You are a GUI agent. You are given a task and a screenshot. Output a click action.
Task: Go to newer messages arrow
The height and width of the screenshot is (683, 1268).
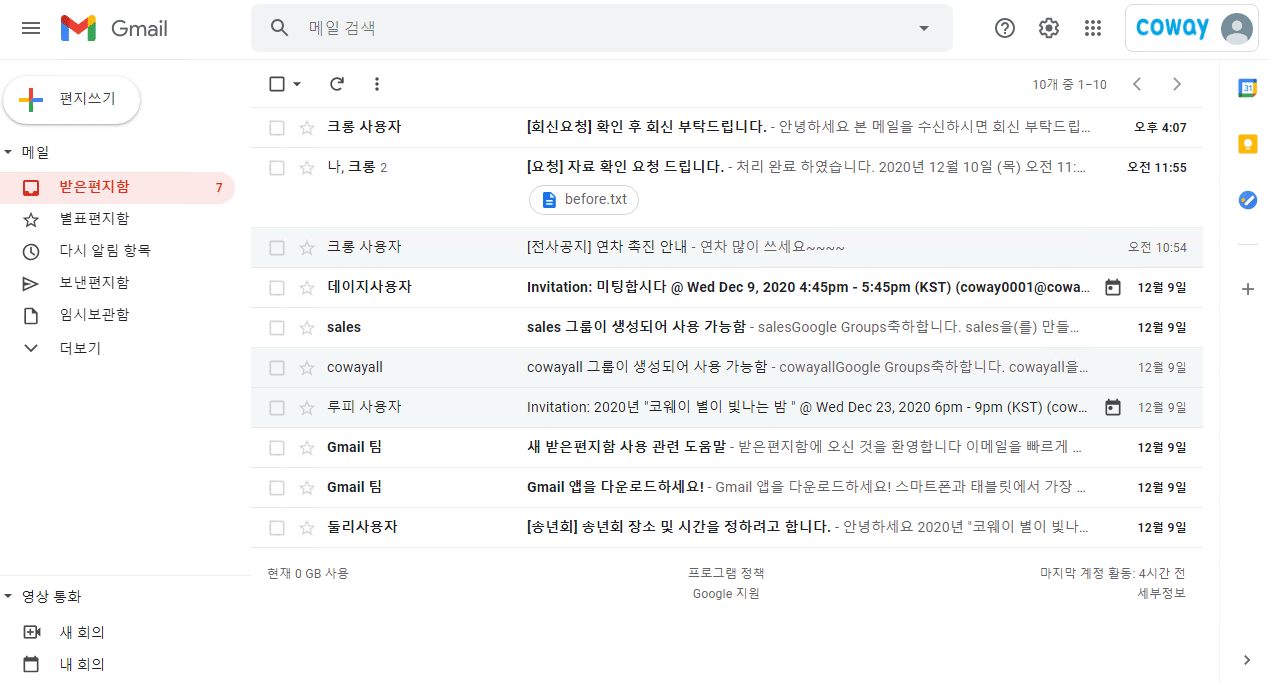pyautogui.click(x=1137, y=84)
